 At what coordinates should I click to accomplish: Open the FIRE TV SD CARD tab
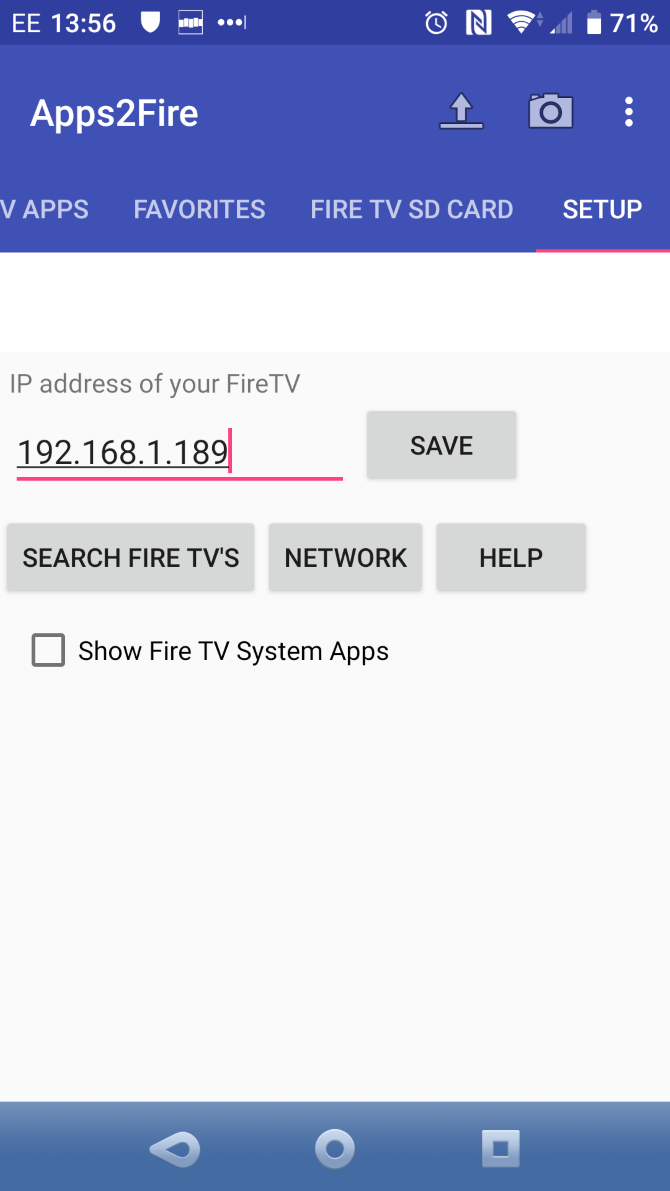(411, 209)
